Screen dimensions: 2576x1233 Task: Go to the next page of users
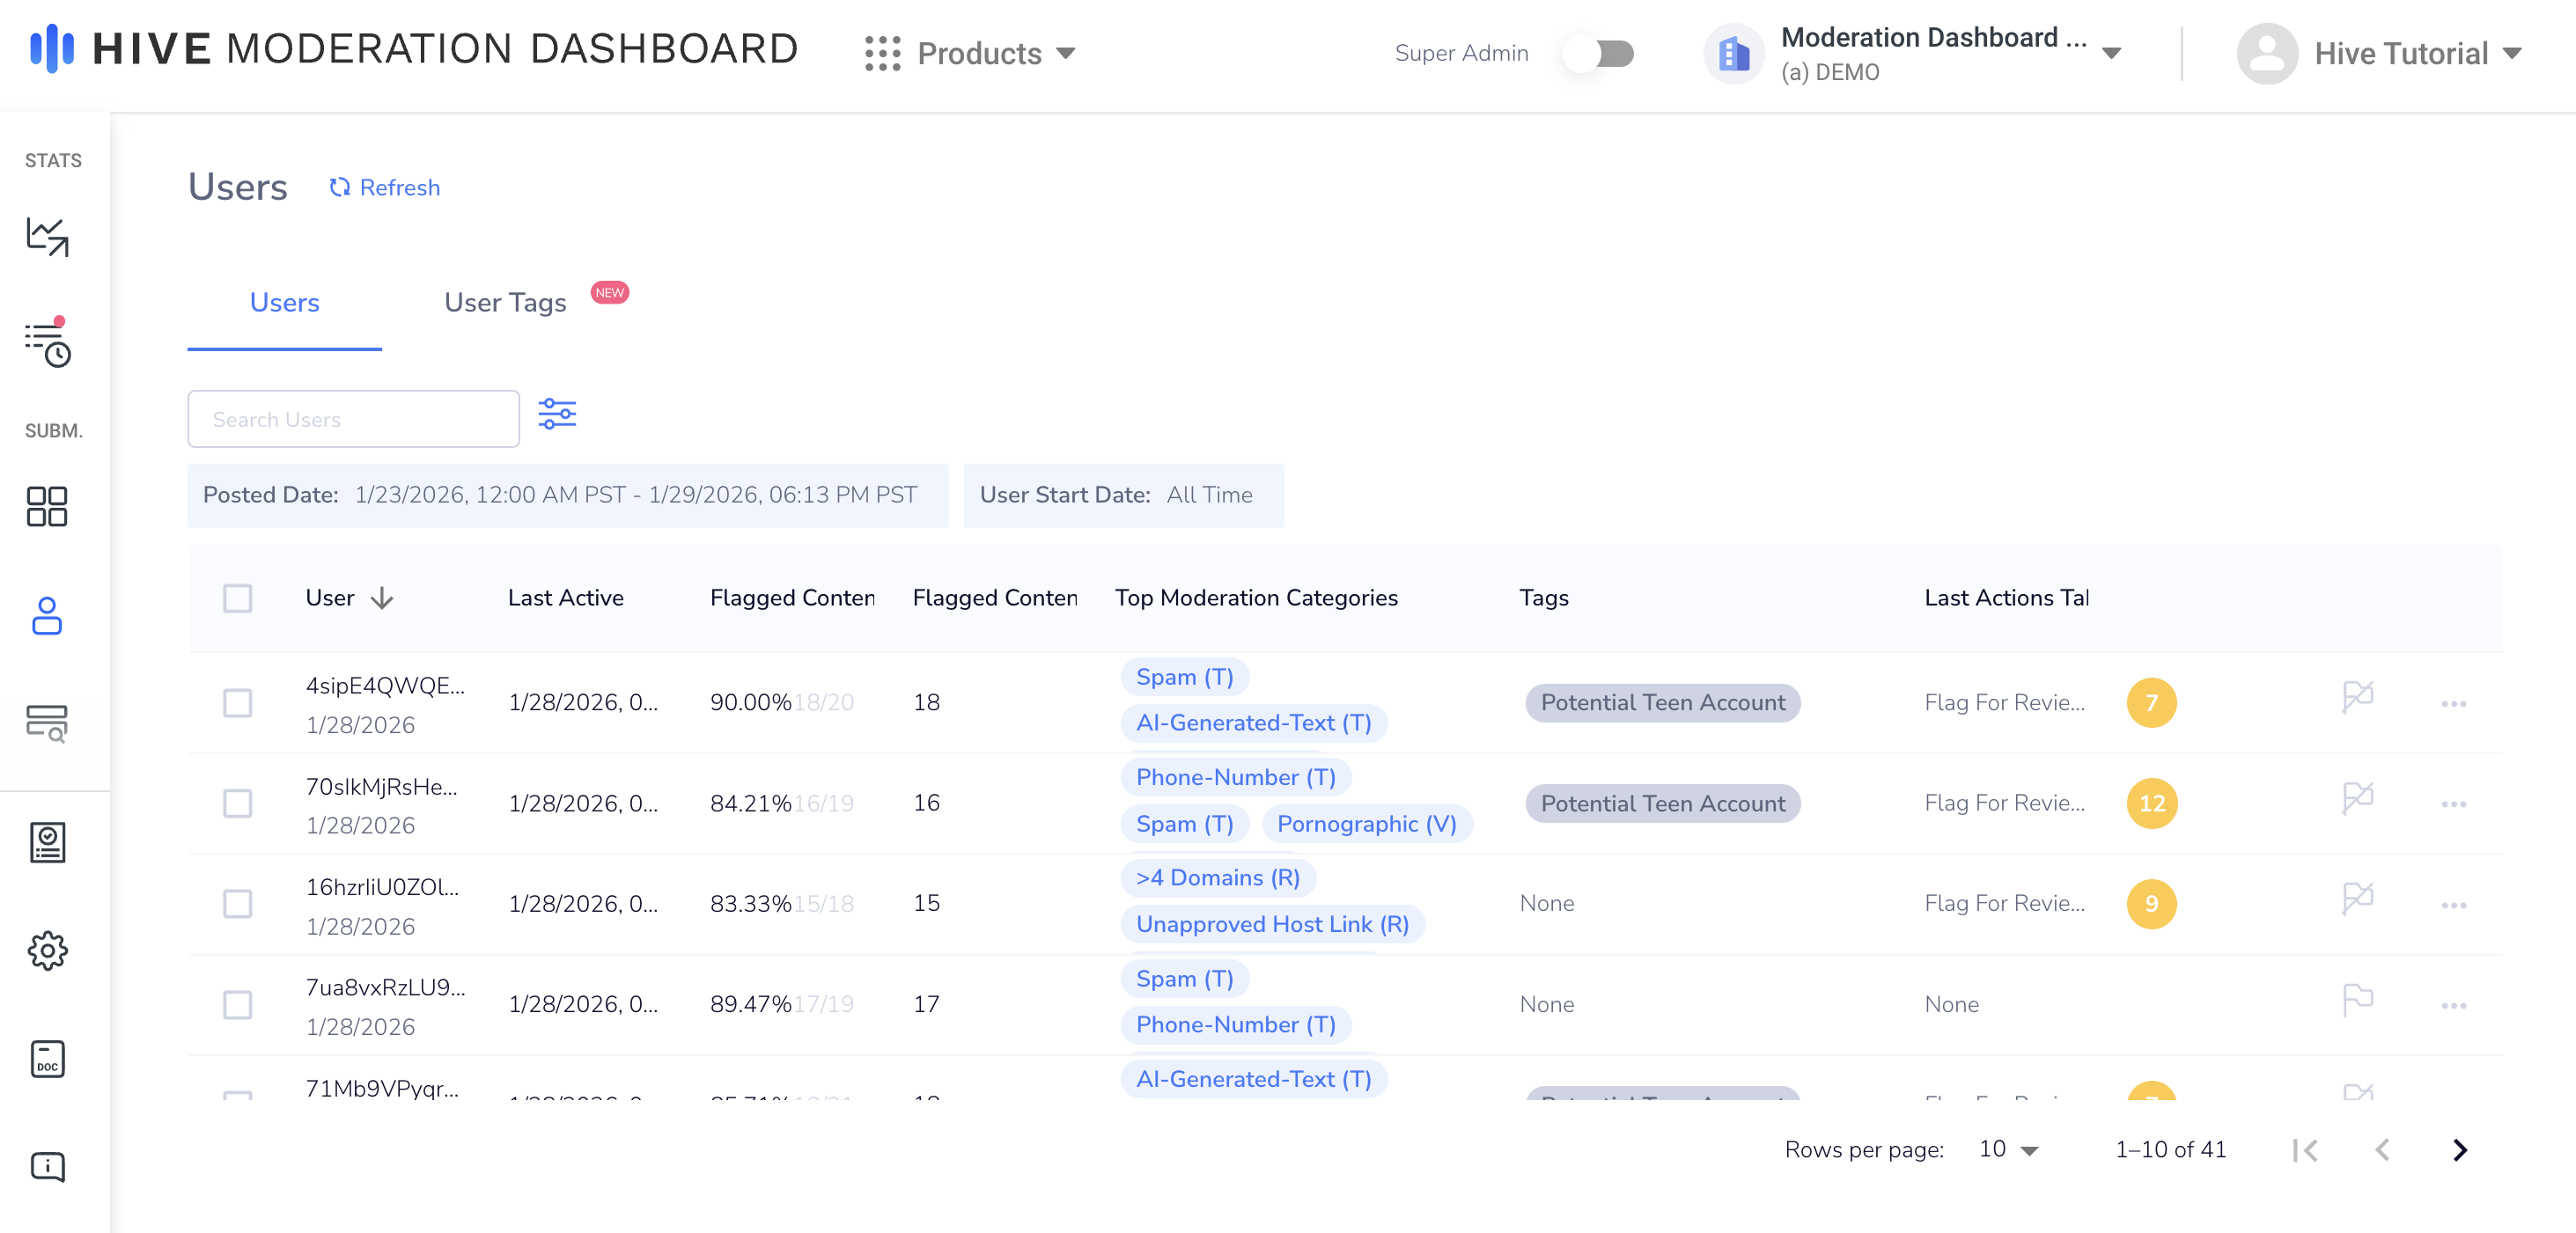click(x=2459, y=1150)
